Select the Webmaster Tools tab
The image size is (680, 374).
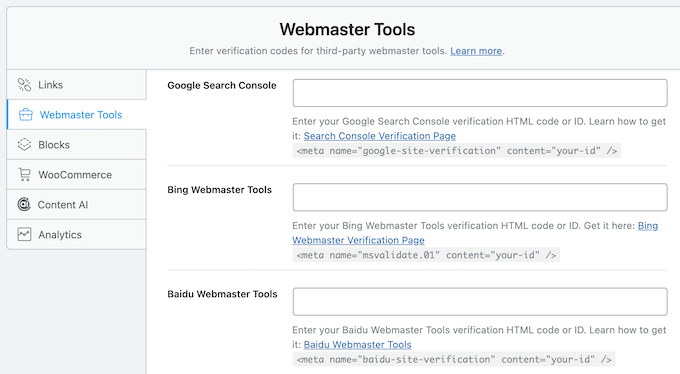click(76, 115)
